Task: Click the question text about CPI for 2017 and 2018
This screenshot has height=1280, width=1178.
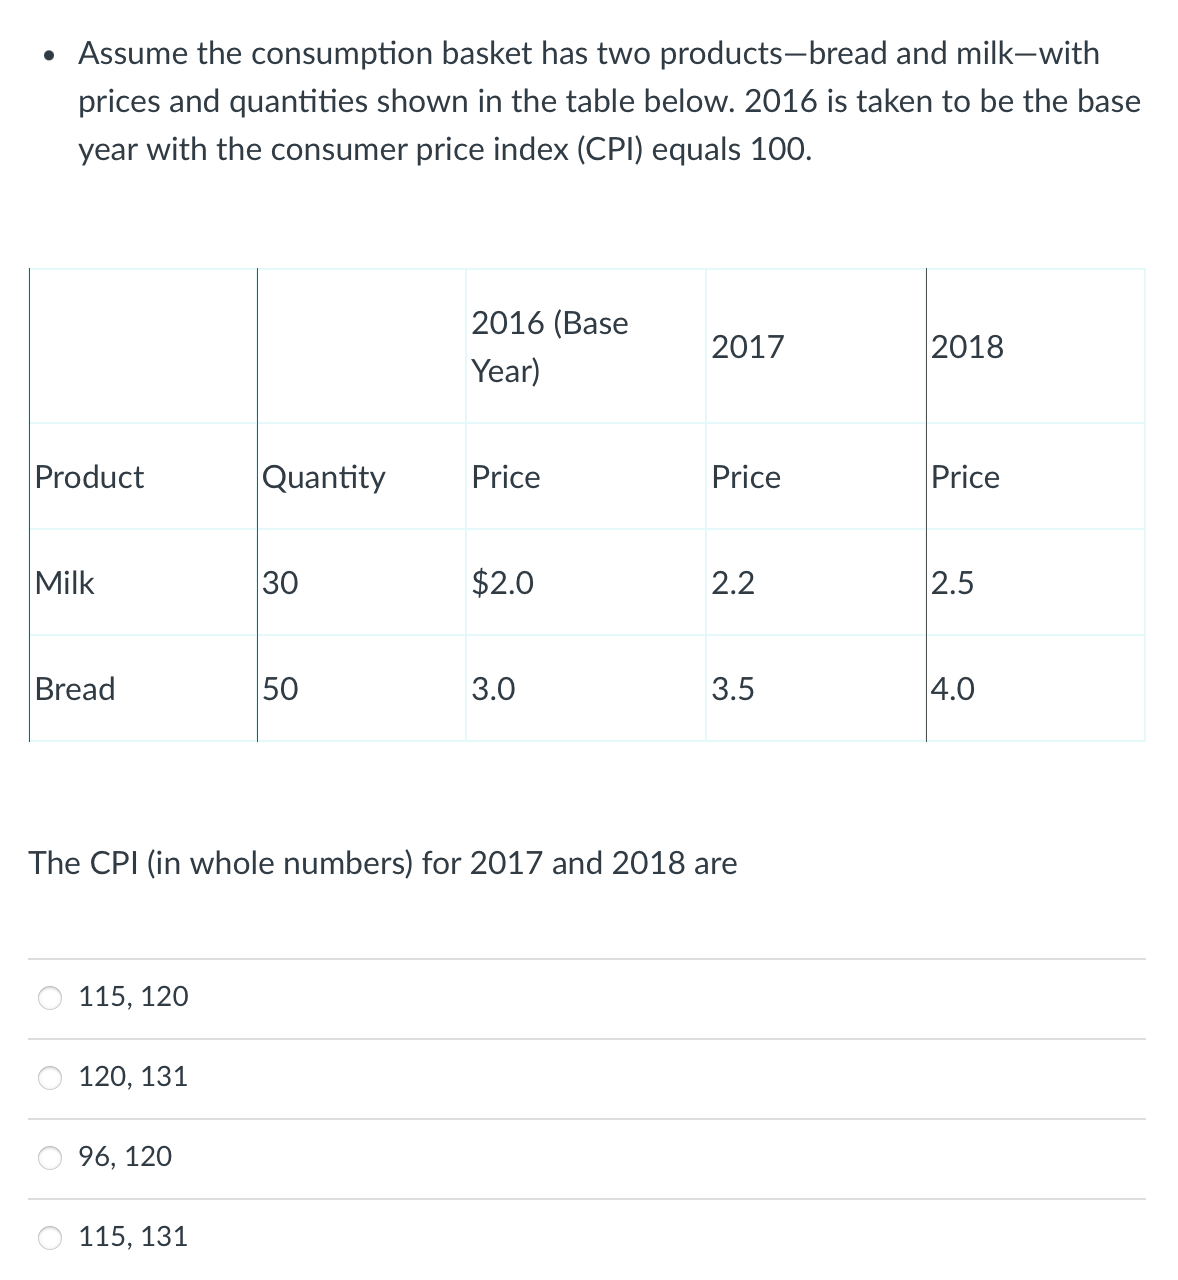Action: click(x=382, y=862)
